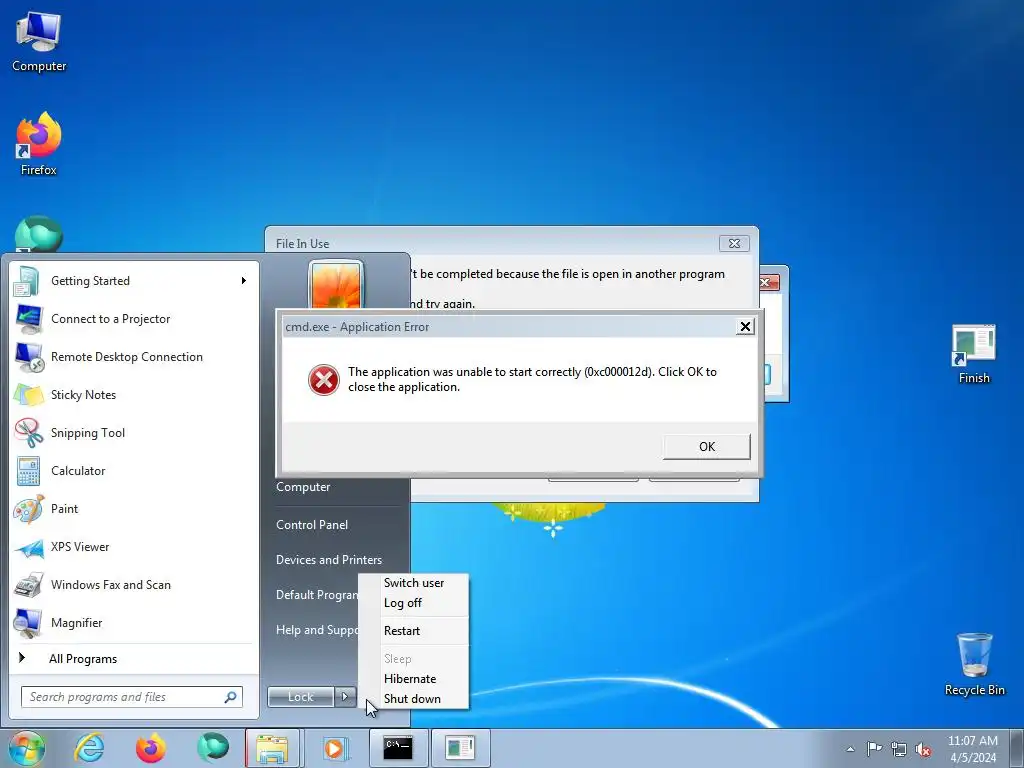Screen dimensions: 1024x768
Task: Click the Windows Start orb
Action: tap(27, 748)
